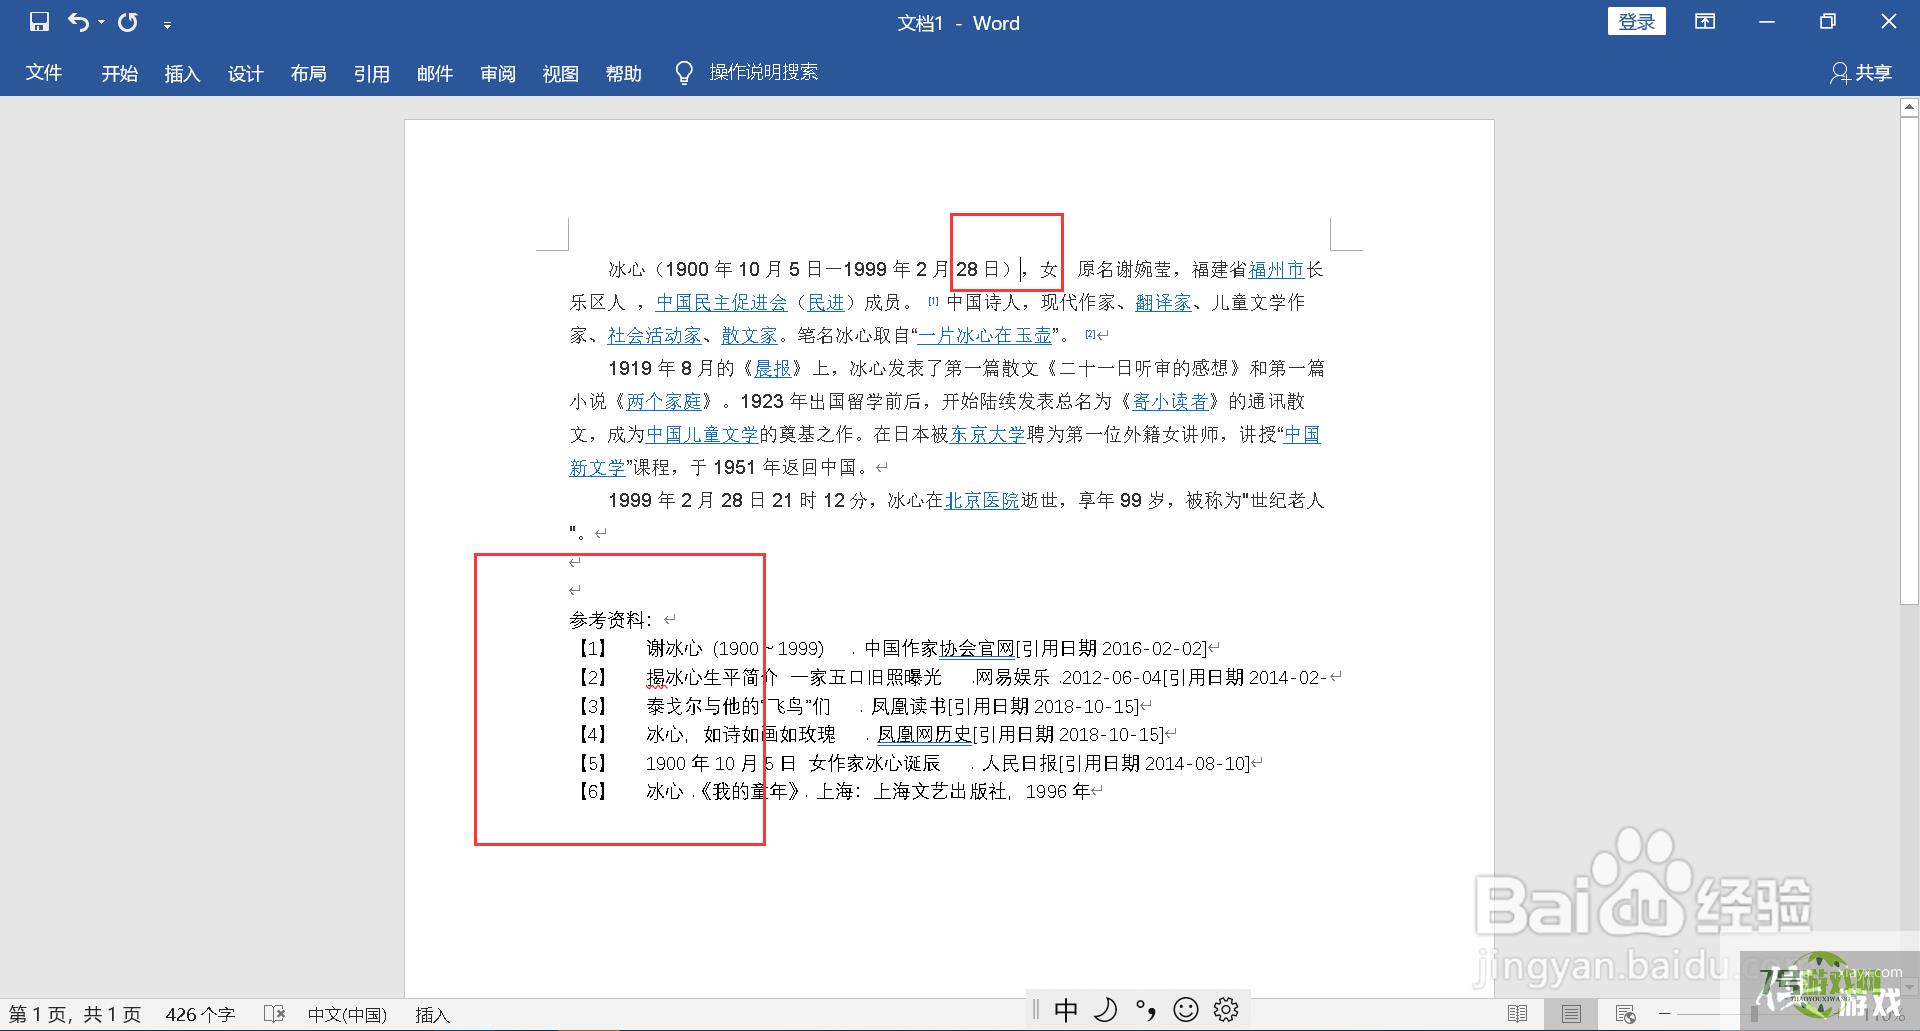Toggle IME half-moon width icon
The width and height of the screenshot is (1920, 1031).
[1106, 1010]
